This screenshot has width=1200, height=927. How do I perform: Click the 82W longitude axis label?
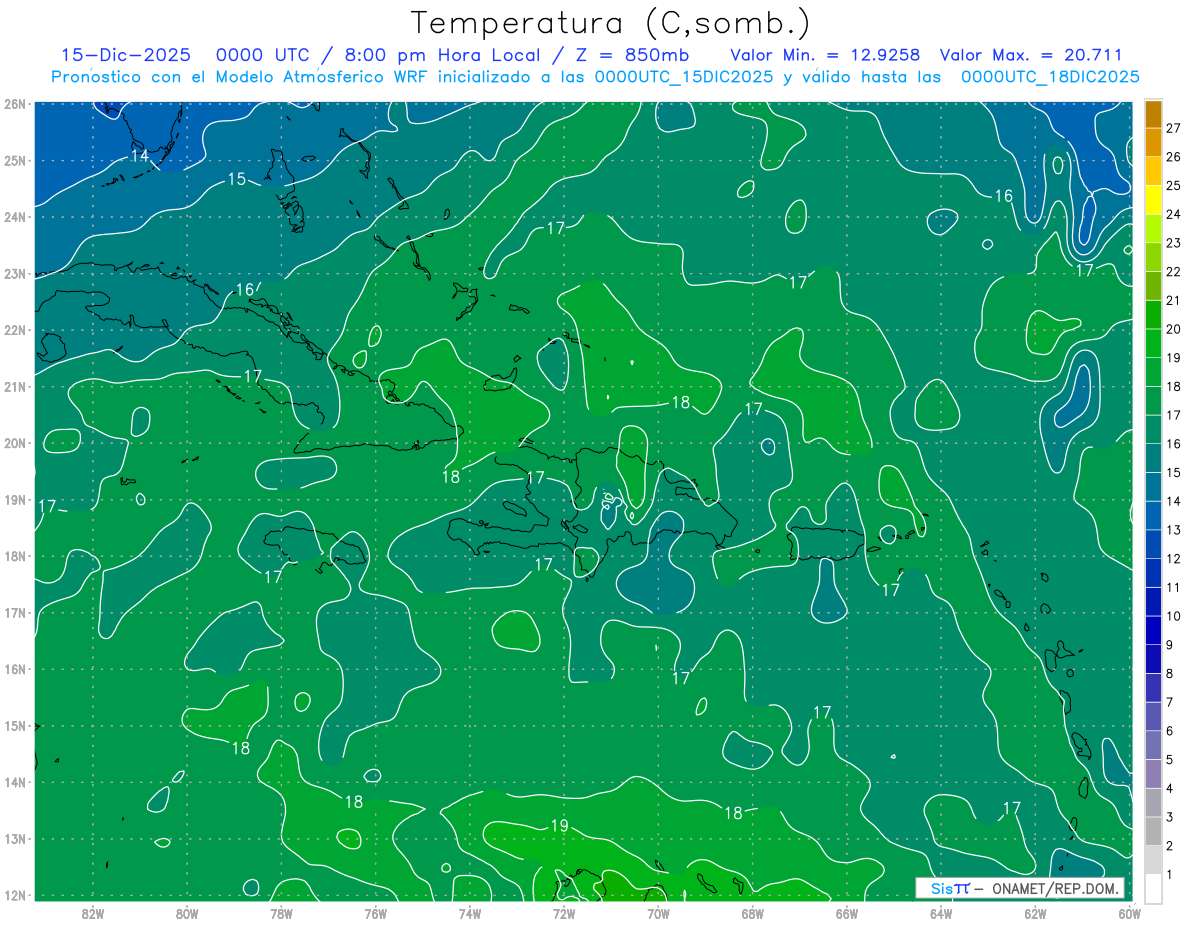pyautogui.click(x=93, y=912)
